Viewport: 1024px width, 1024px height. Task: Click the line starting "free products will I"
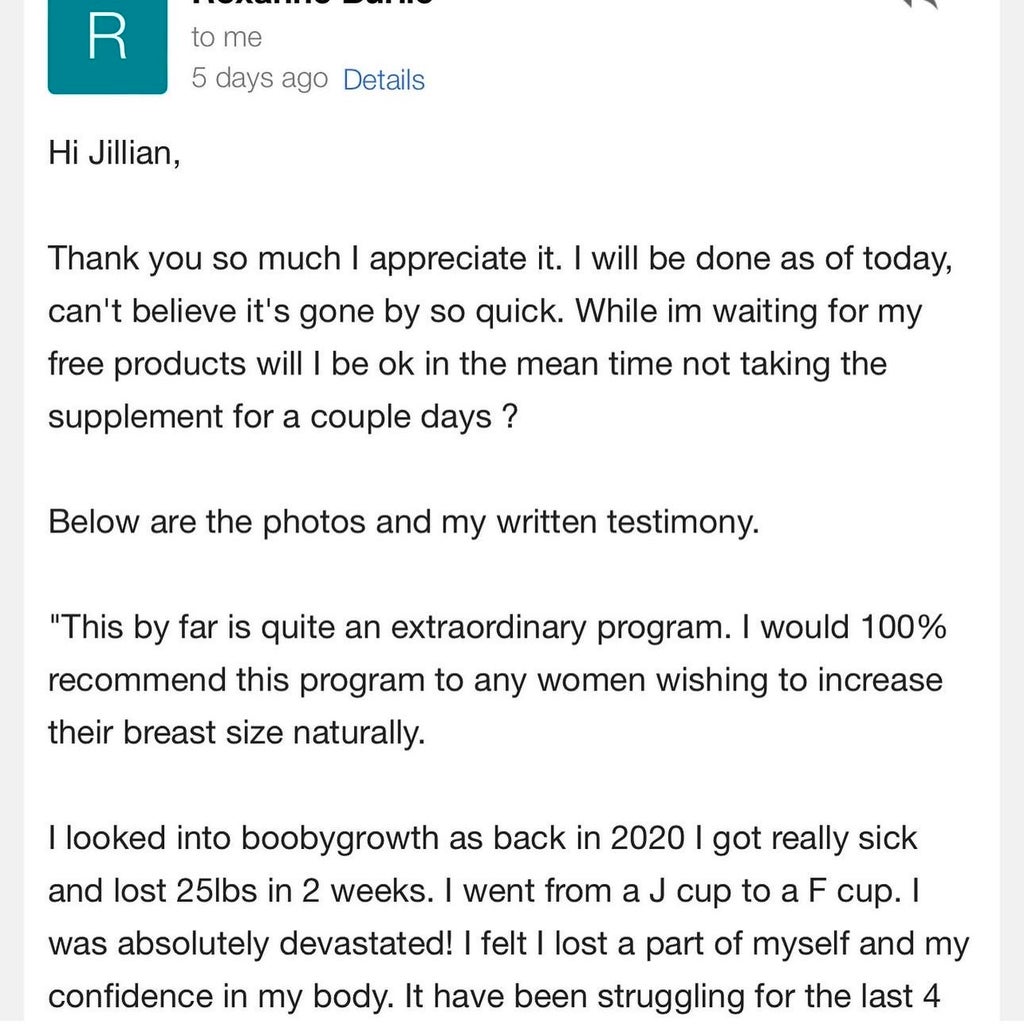point(467,363)
